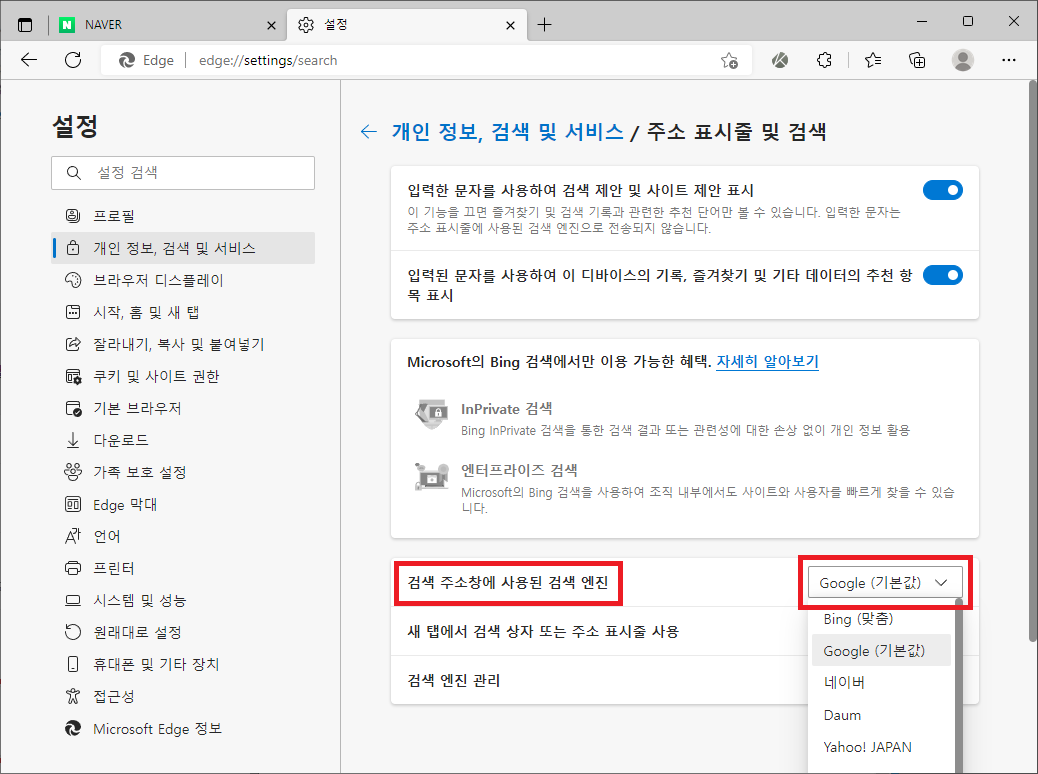The height and width of the screenshot is (774, 1038).
Task: Close the 설정 tab
Action: [510, 25]
